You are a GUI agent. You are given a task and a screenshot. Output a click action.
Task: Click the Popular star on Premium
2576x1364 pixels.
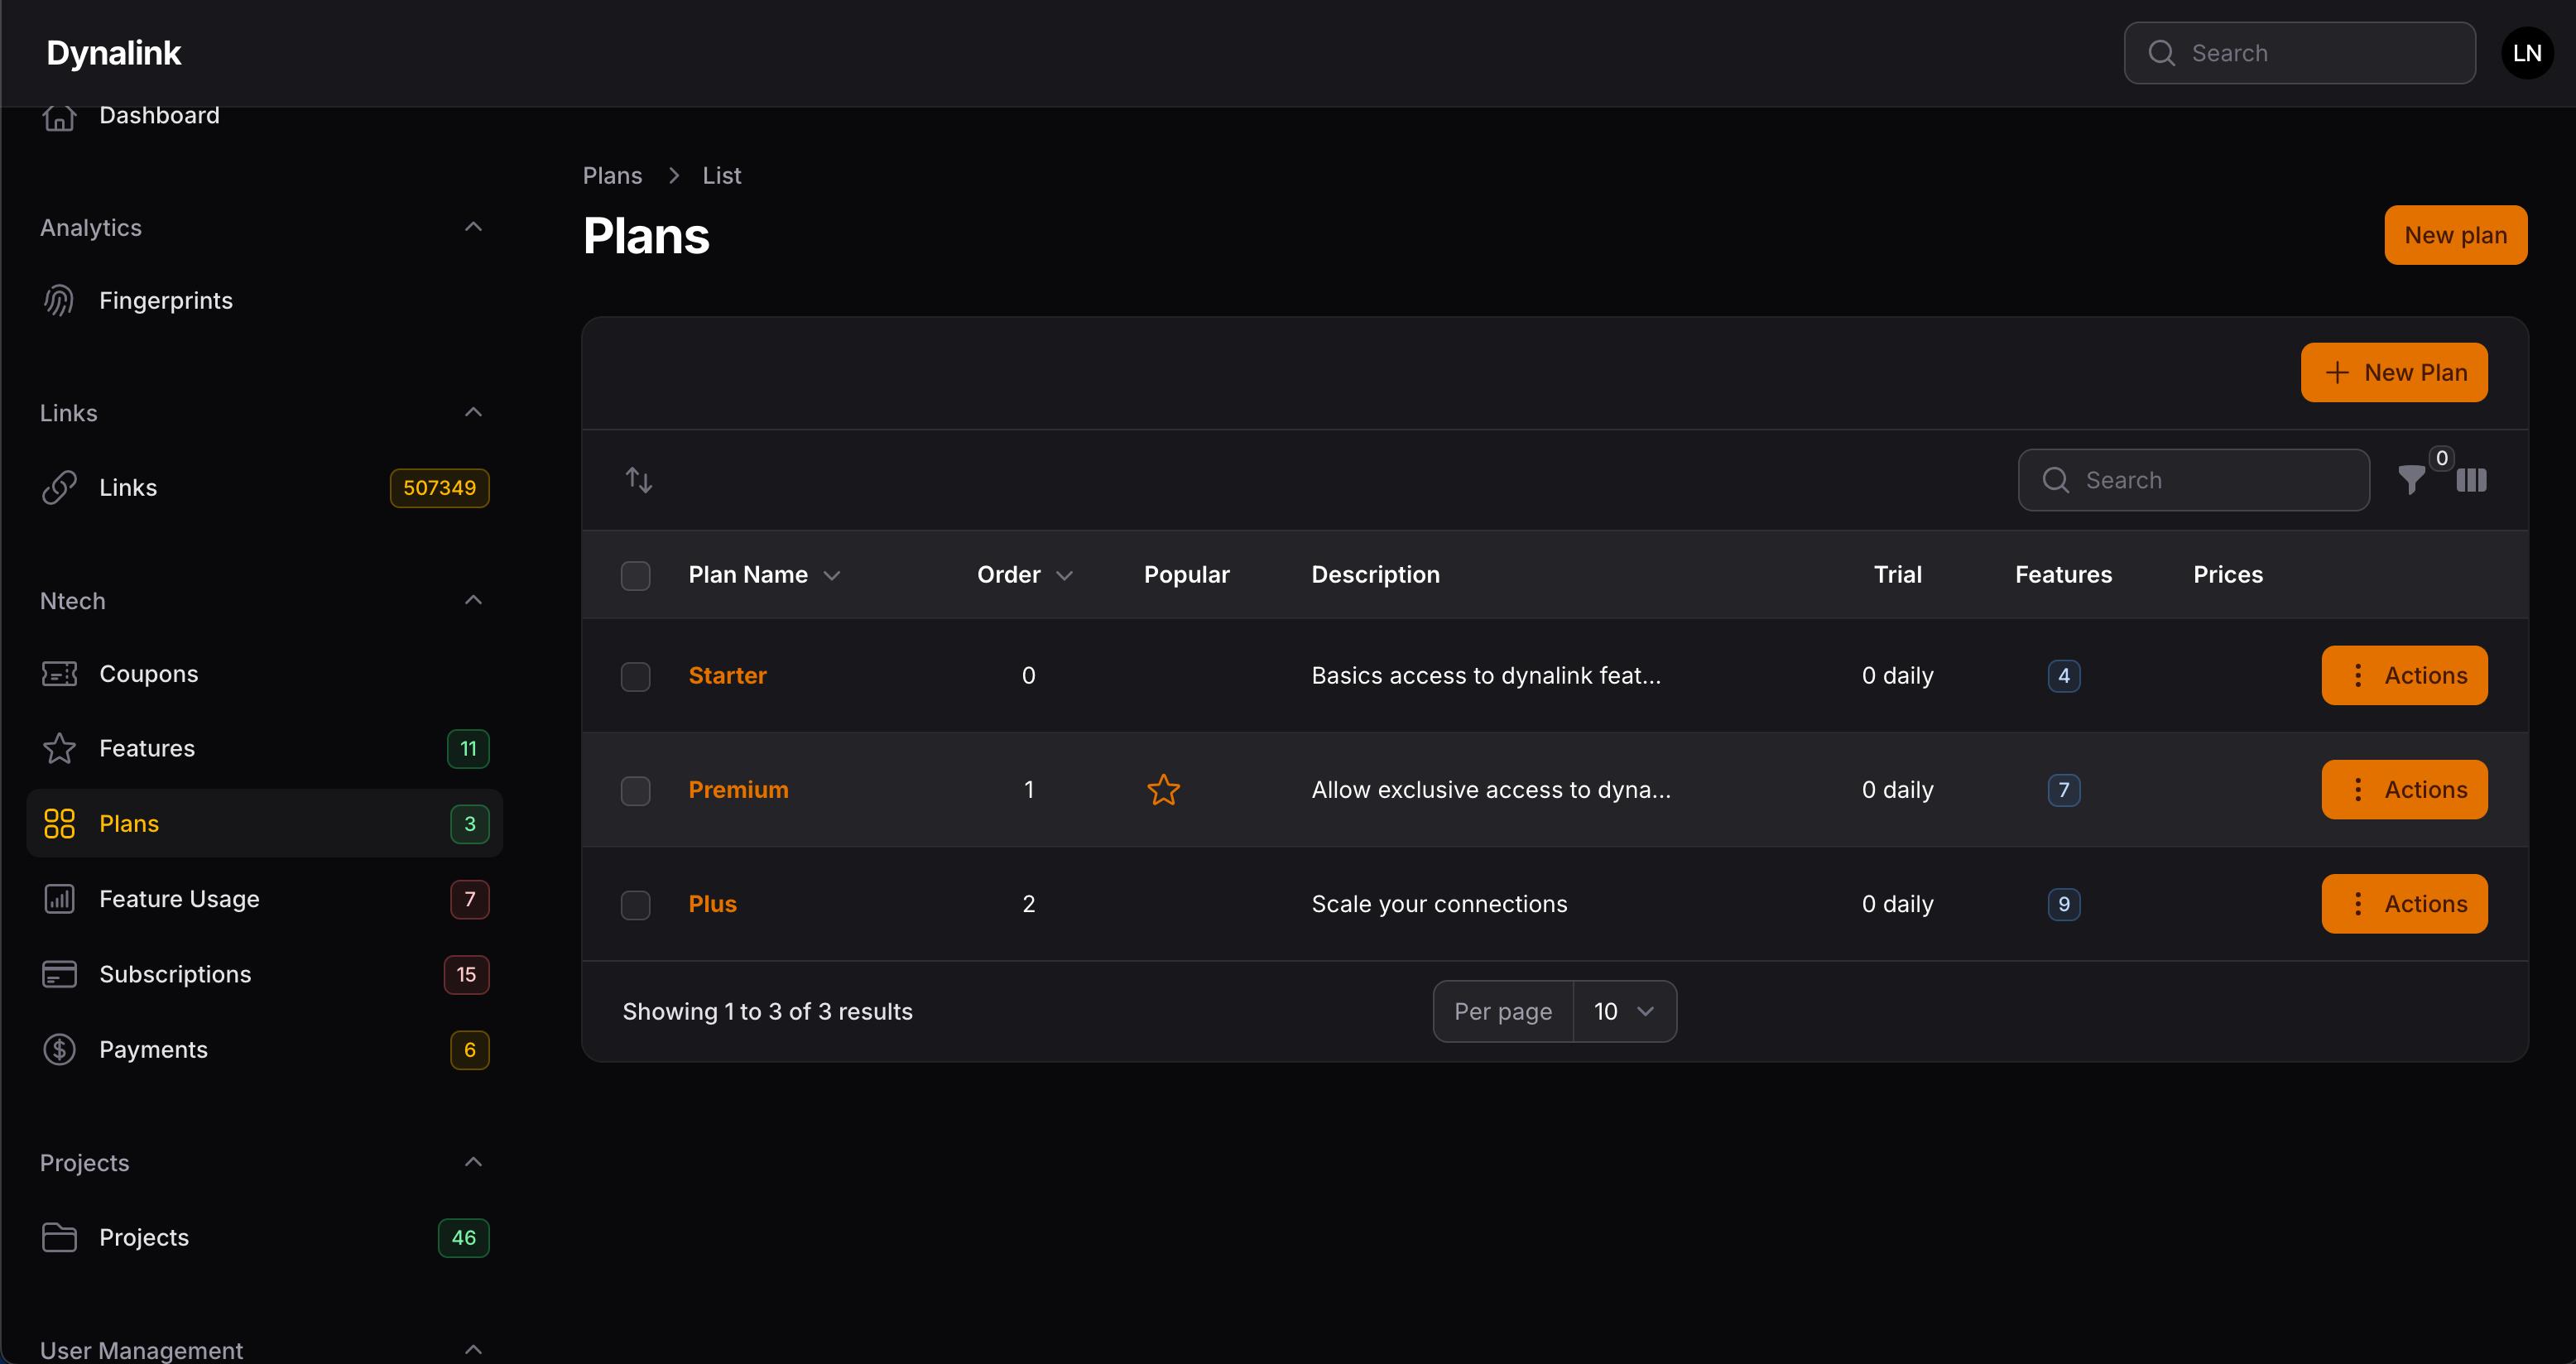pyautogui.click(x=1162, y=789)
